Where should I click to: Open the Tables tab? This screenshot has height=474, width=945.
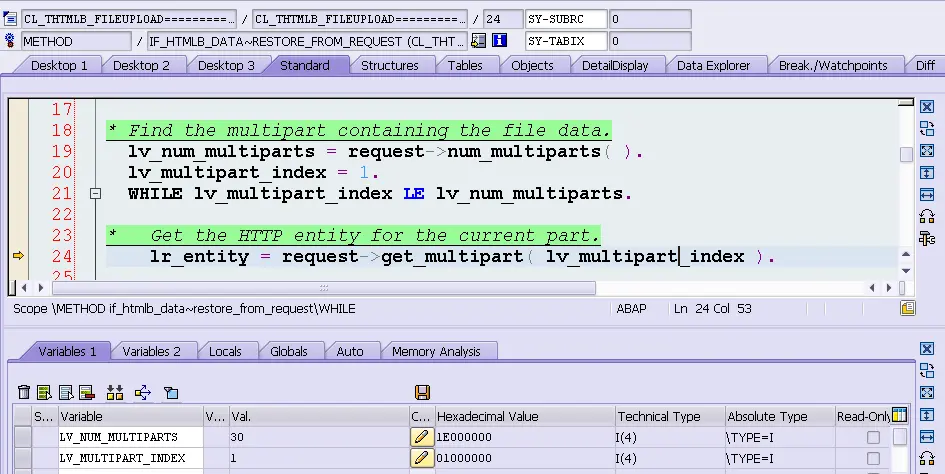[x=465, y=65]
